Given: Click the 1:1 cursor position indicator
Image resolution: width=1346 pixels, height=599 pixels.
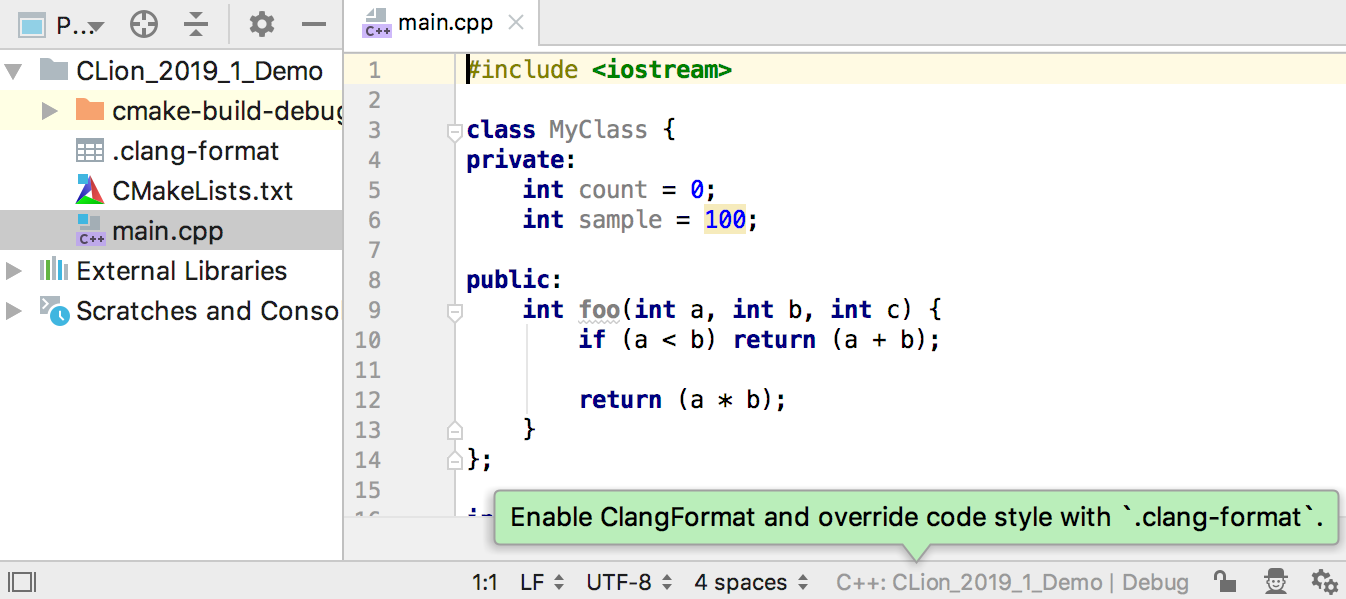Looking at the screenshot, I should [x=484, y=582].
